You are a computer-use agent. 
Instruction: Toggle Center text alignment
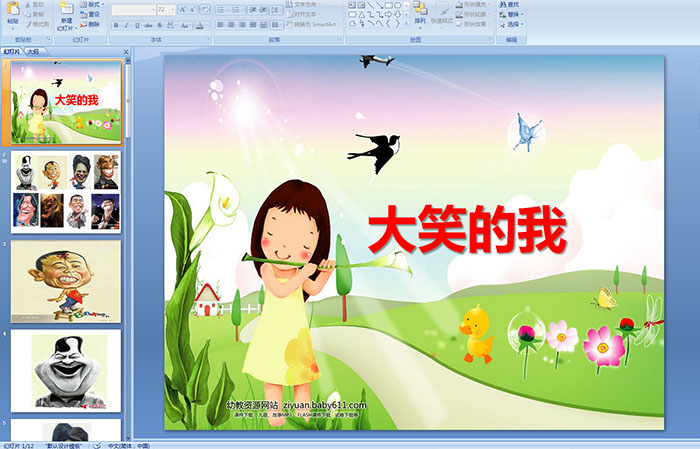click(231, 25)
